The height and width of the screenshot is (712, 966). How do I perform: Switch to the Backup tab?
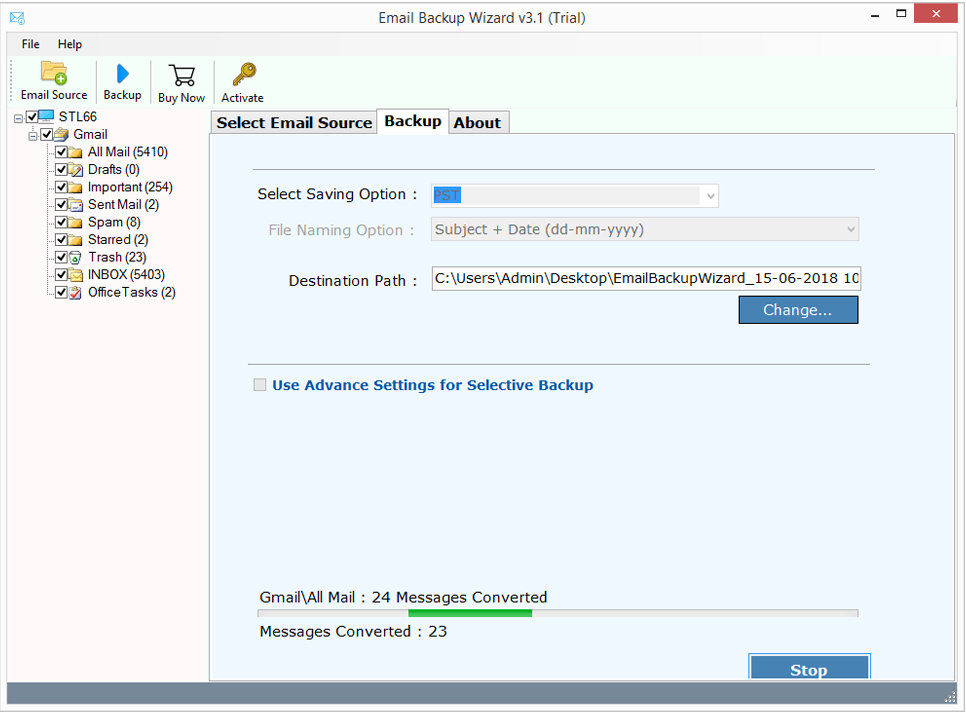click(x=413, y=121)
